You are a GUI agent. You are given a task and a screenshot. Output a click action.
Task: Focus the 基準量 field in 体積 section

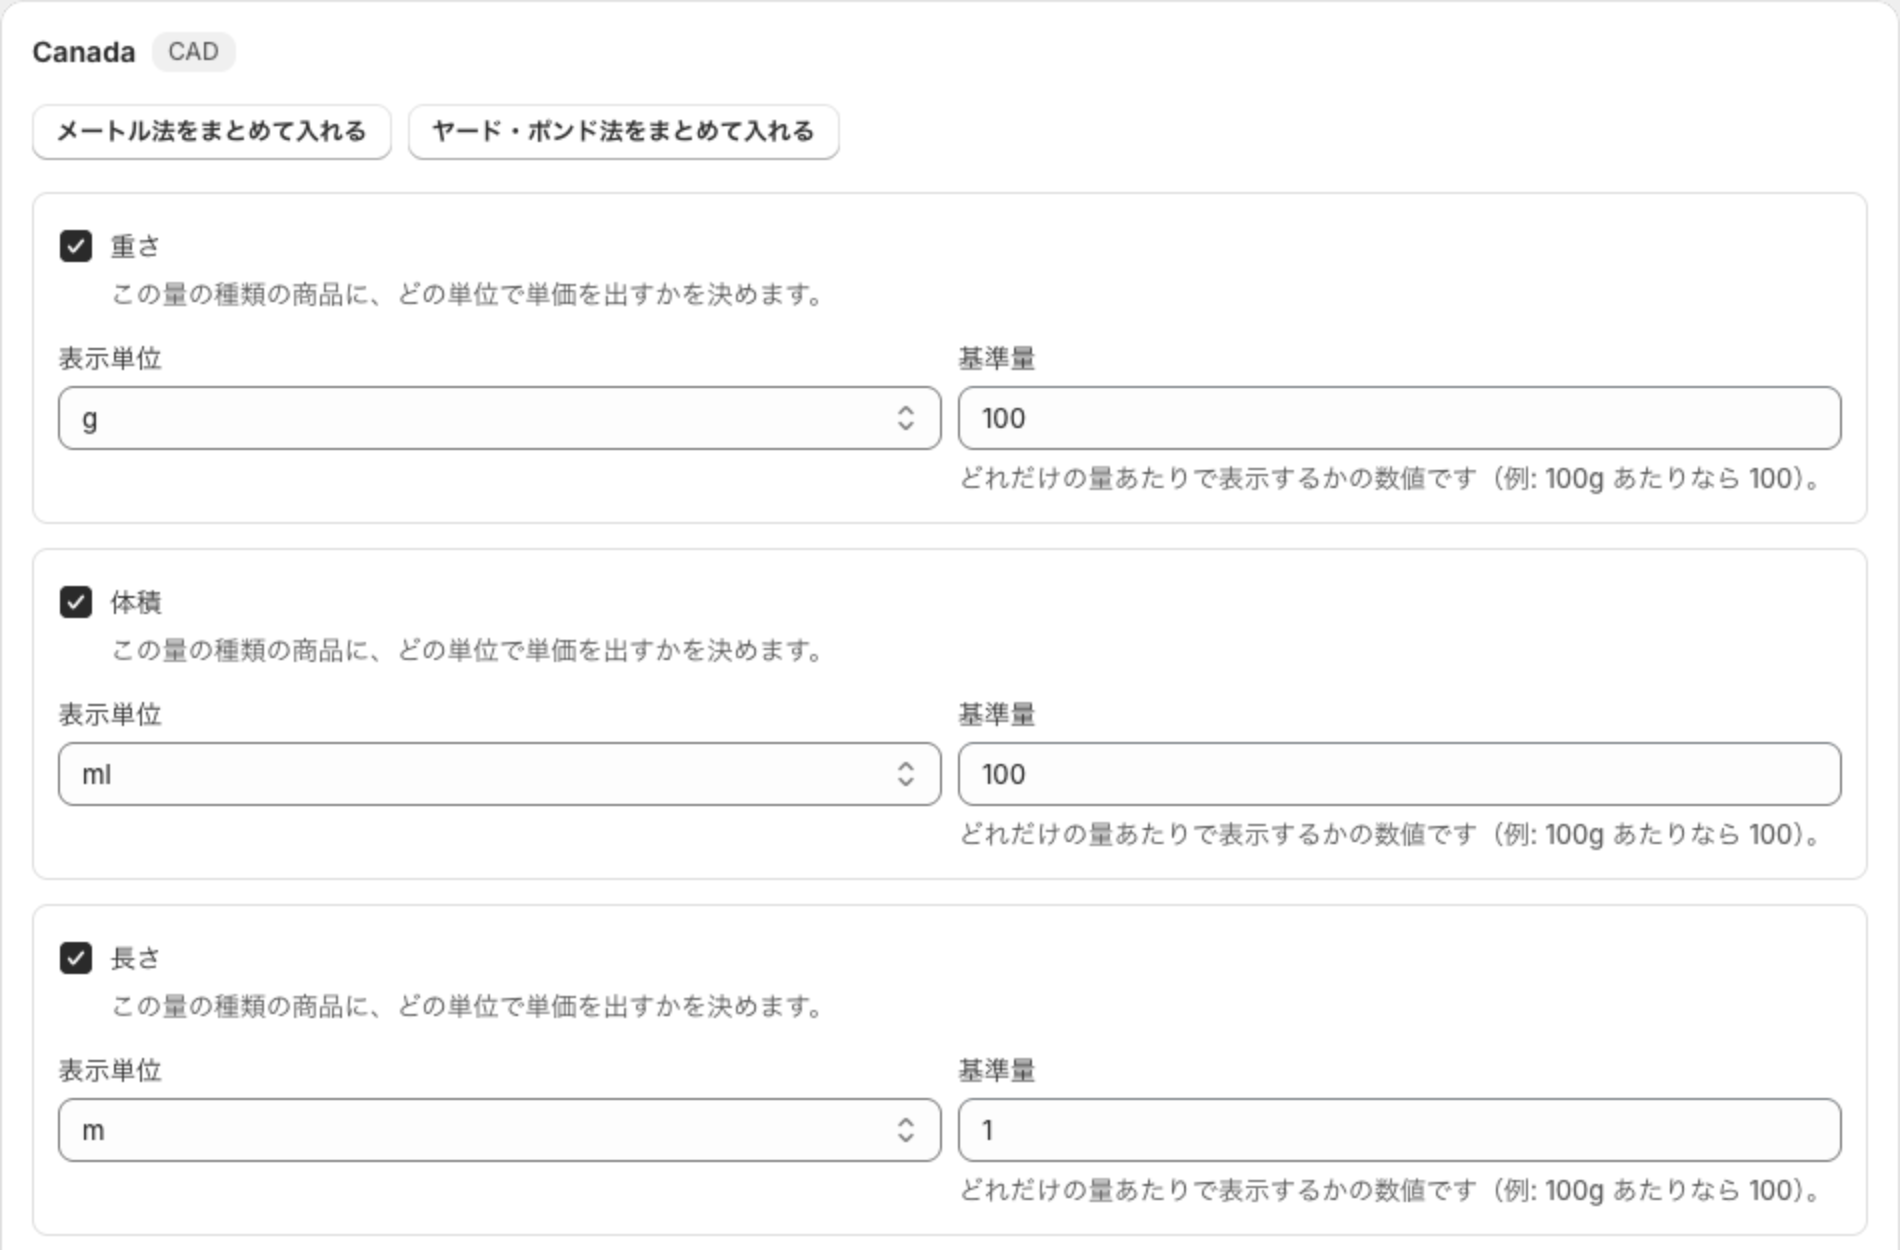1399,774
